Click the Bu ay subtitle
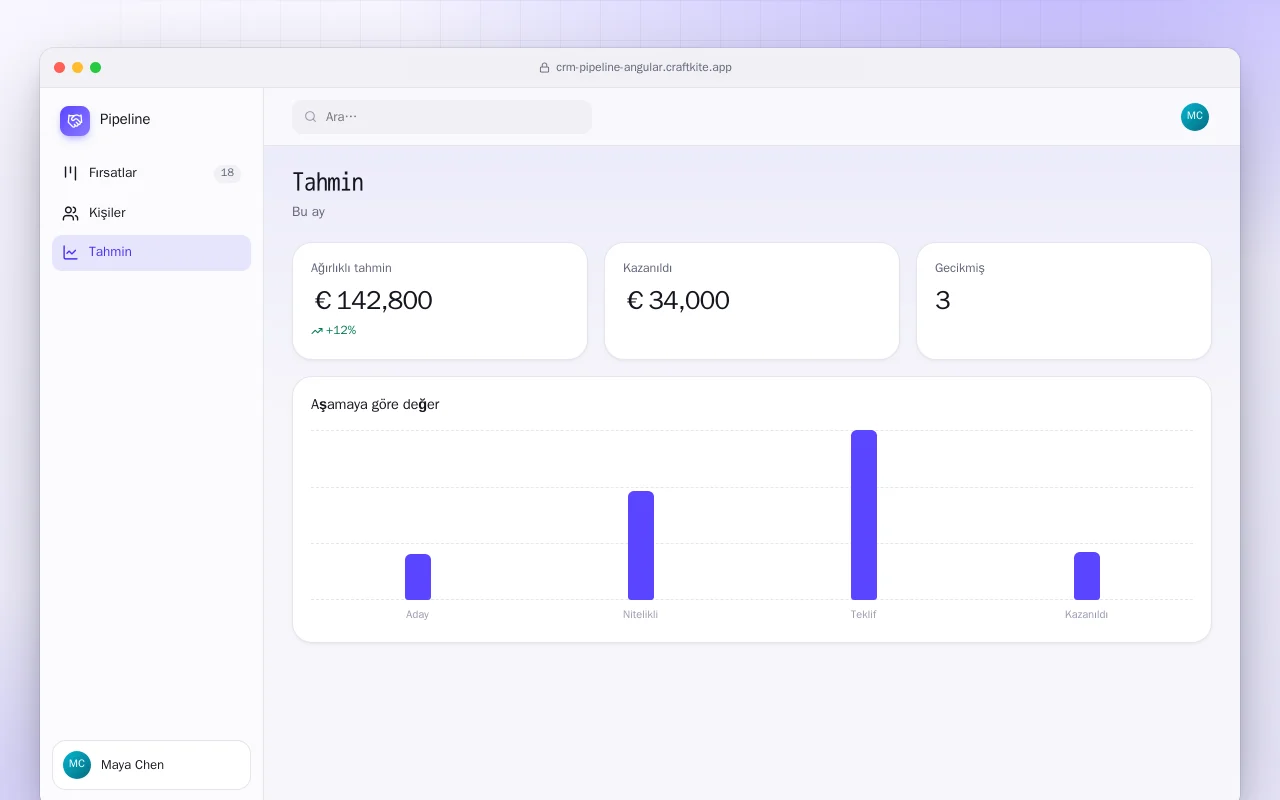Screen dimensions: 1280x800 point(308,212)
